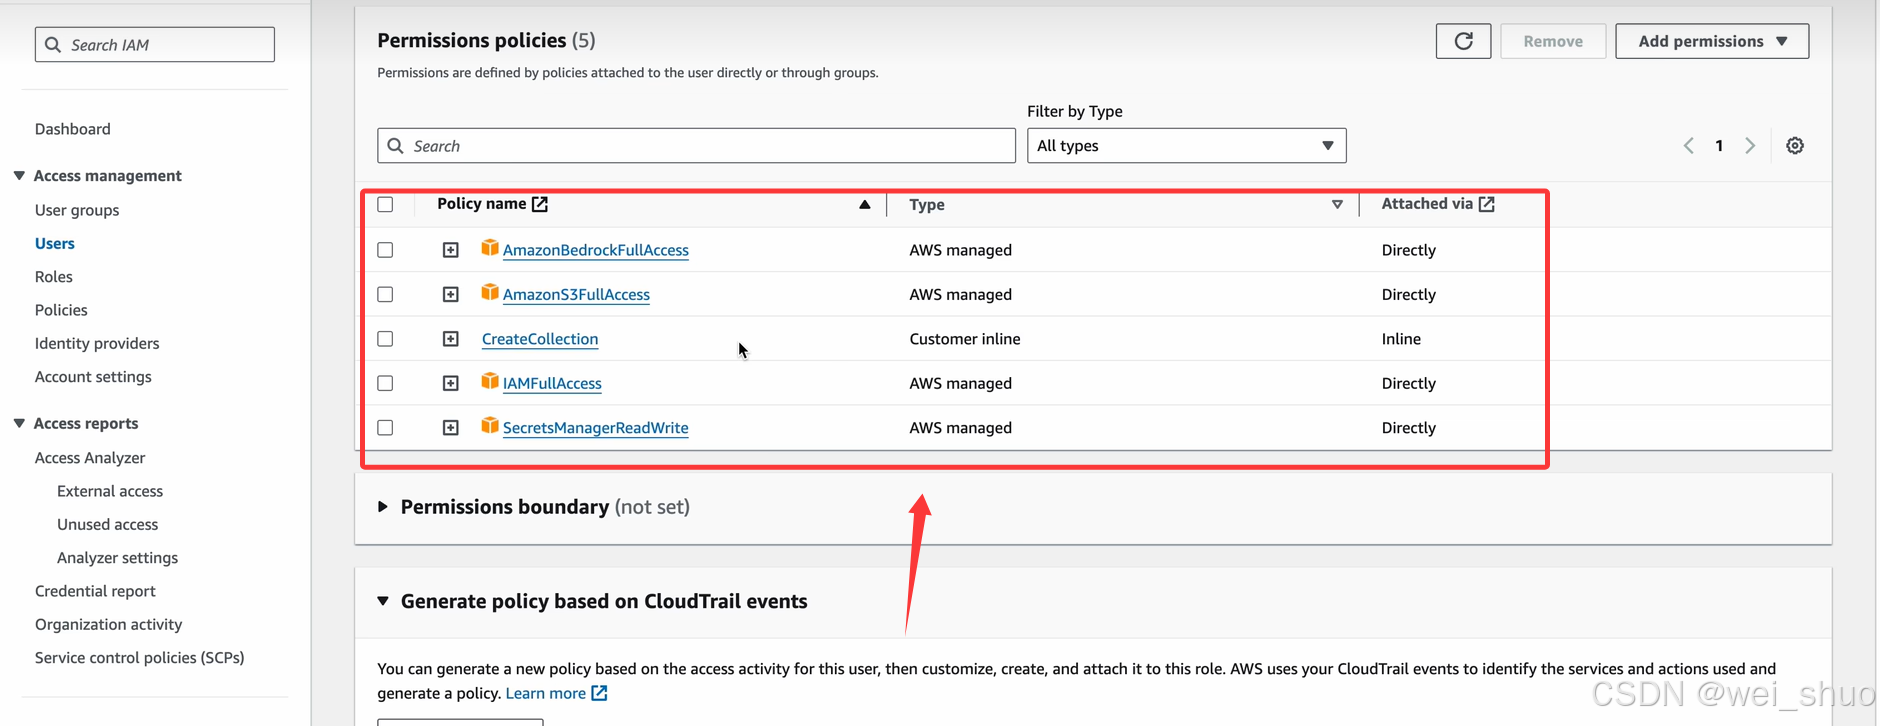Open Identity providers in the sidebar
1880x726 pixels.
pos(97,343)
